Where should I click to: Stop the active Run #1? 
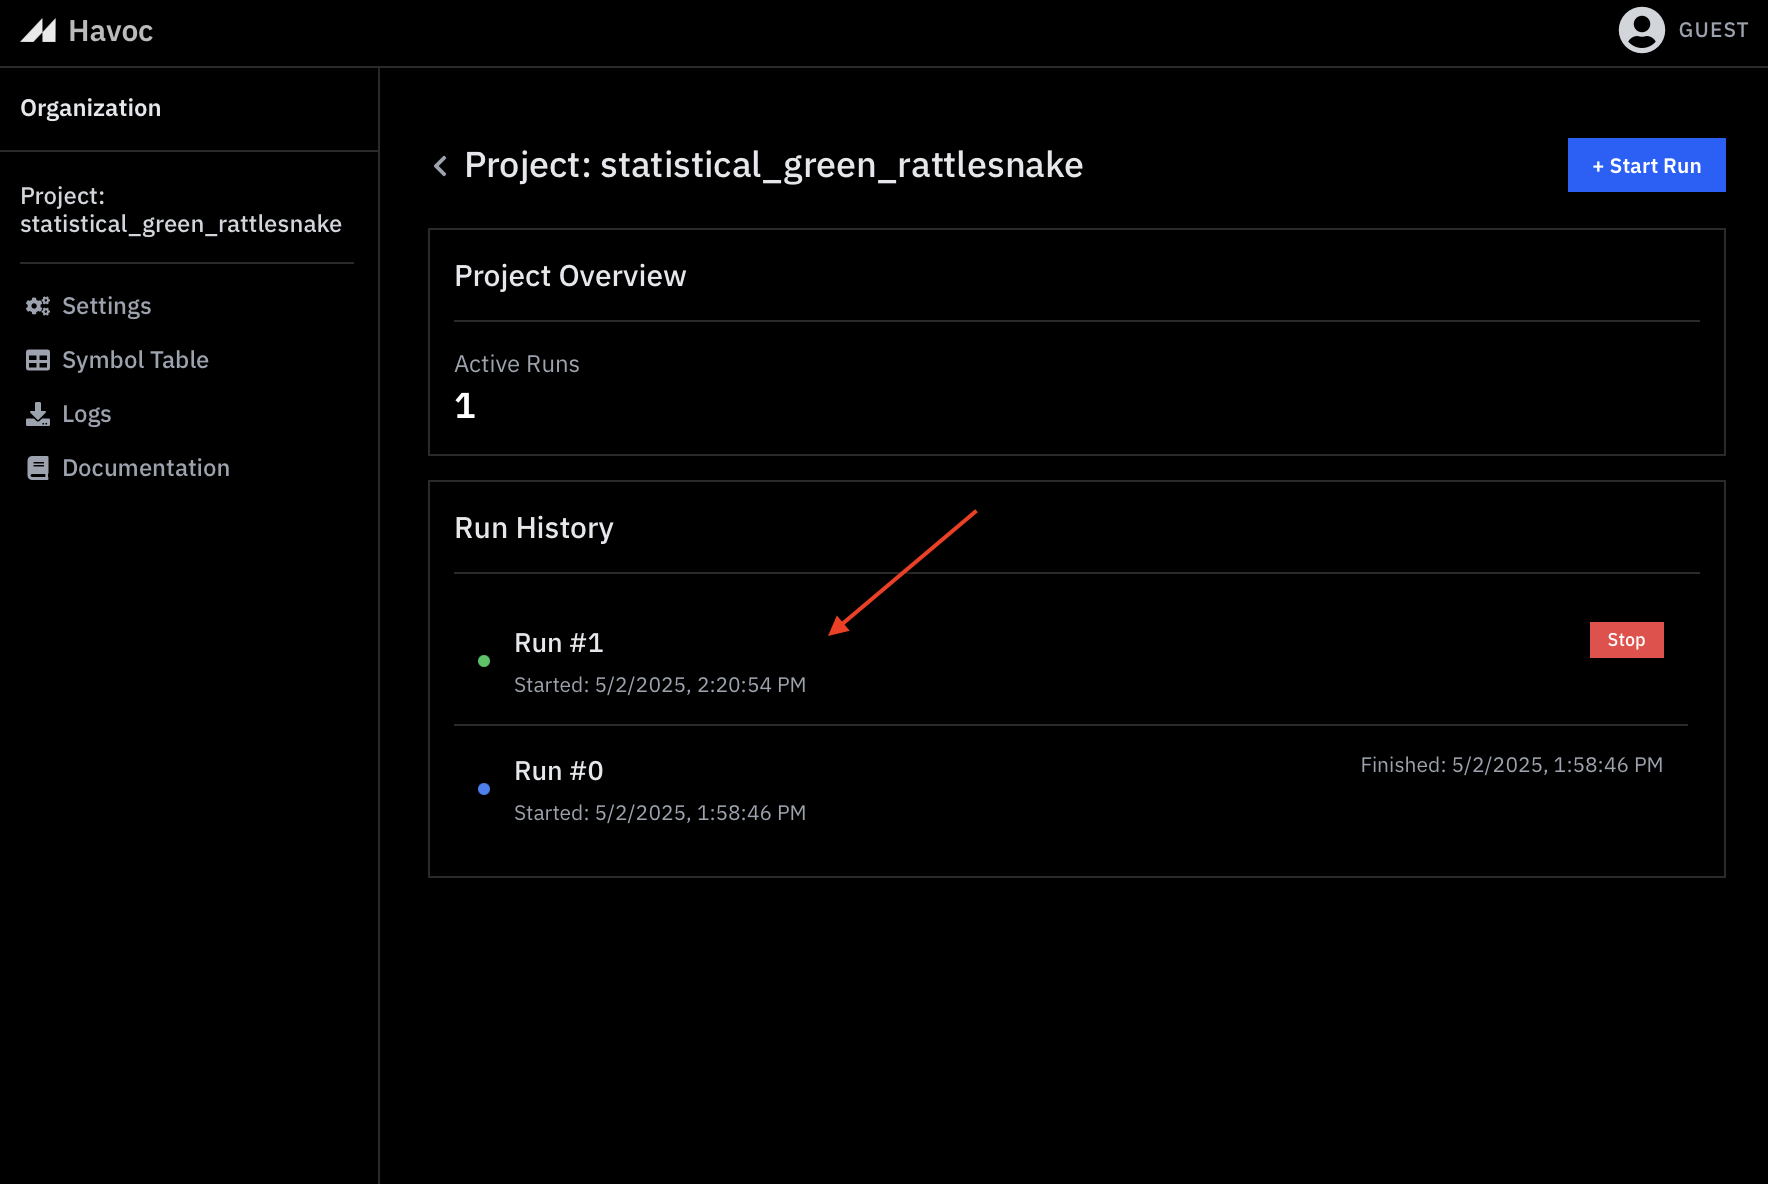pos(1626,639)
